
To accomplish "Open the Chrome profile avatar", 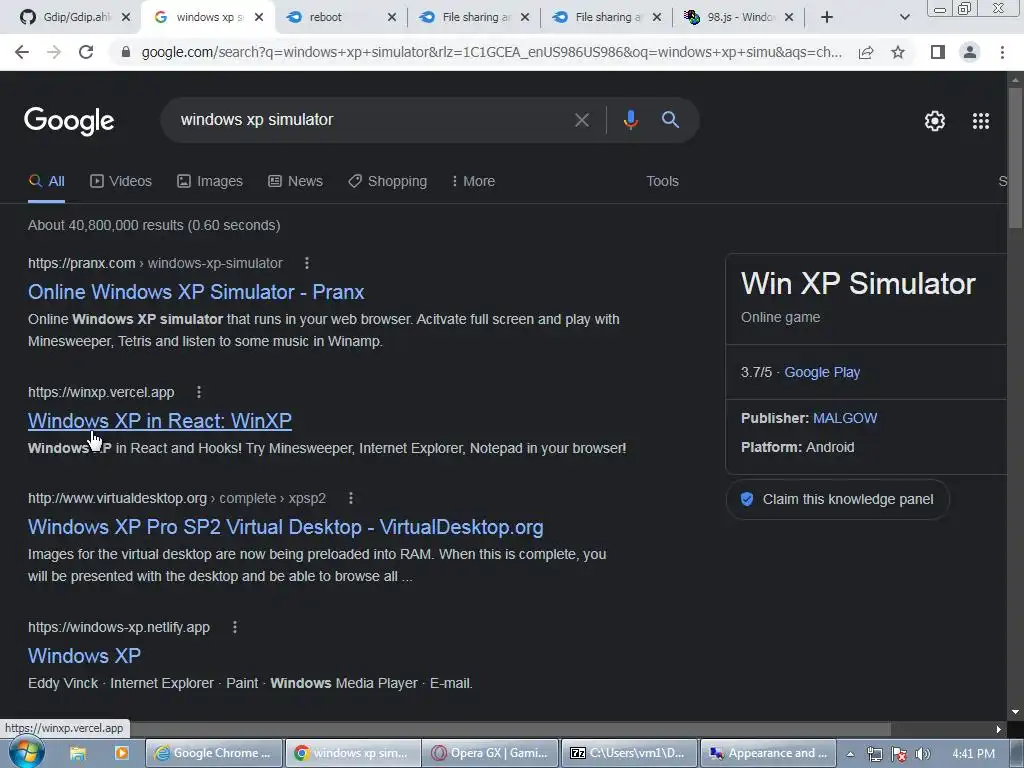I will 970,52.
